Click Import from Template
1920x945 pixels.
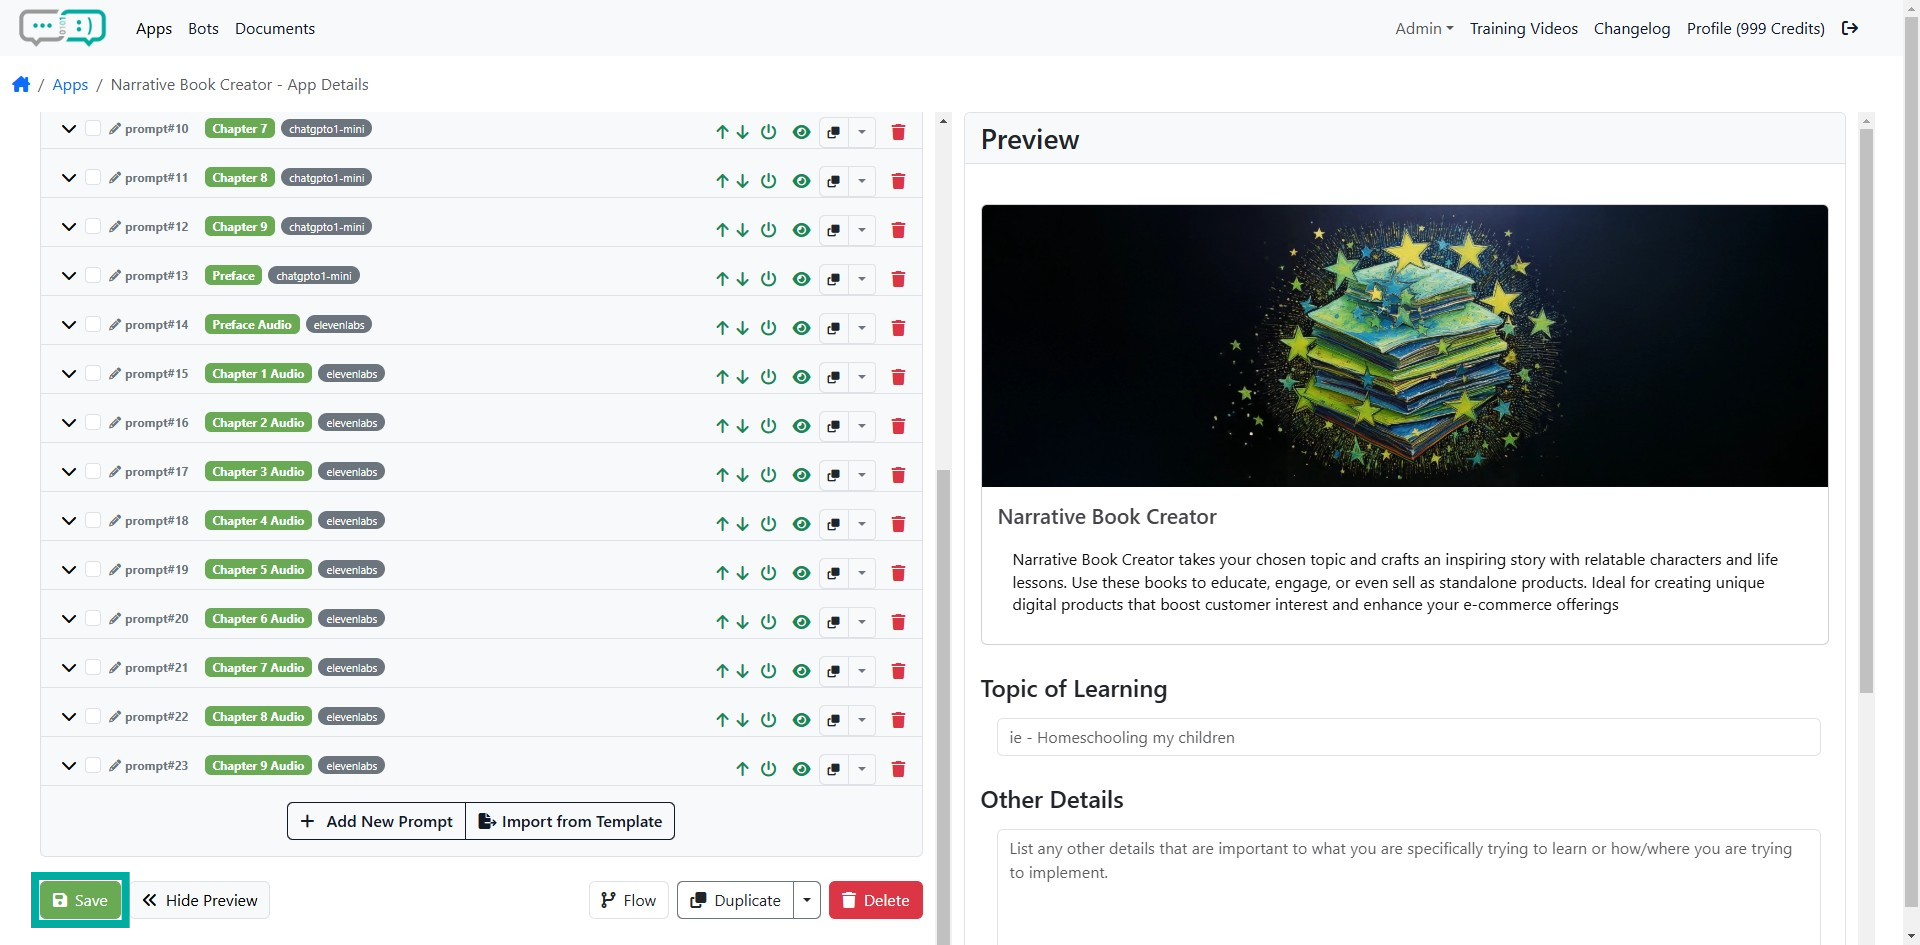click(570, 821)
